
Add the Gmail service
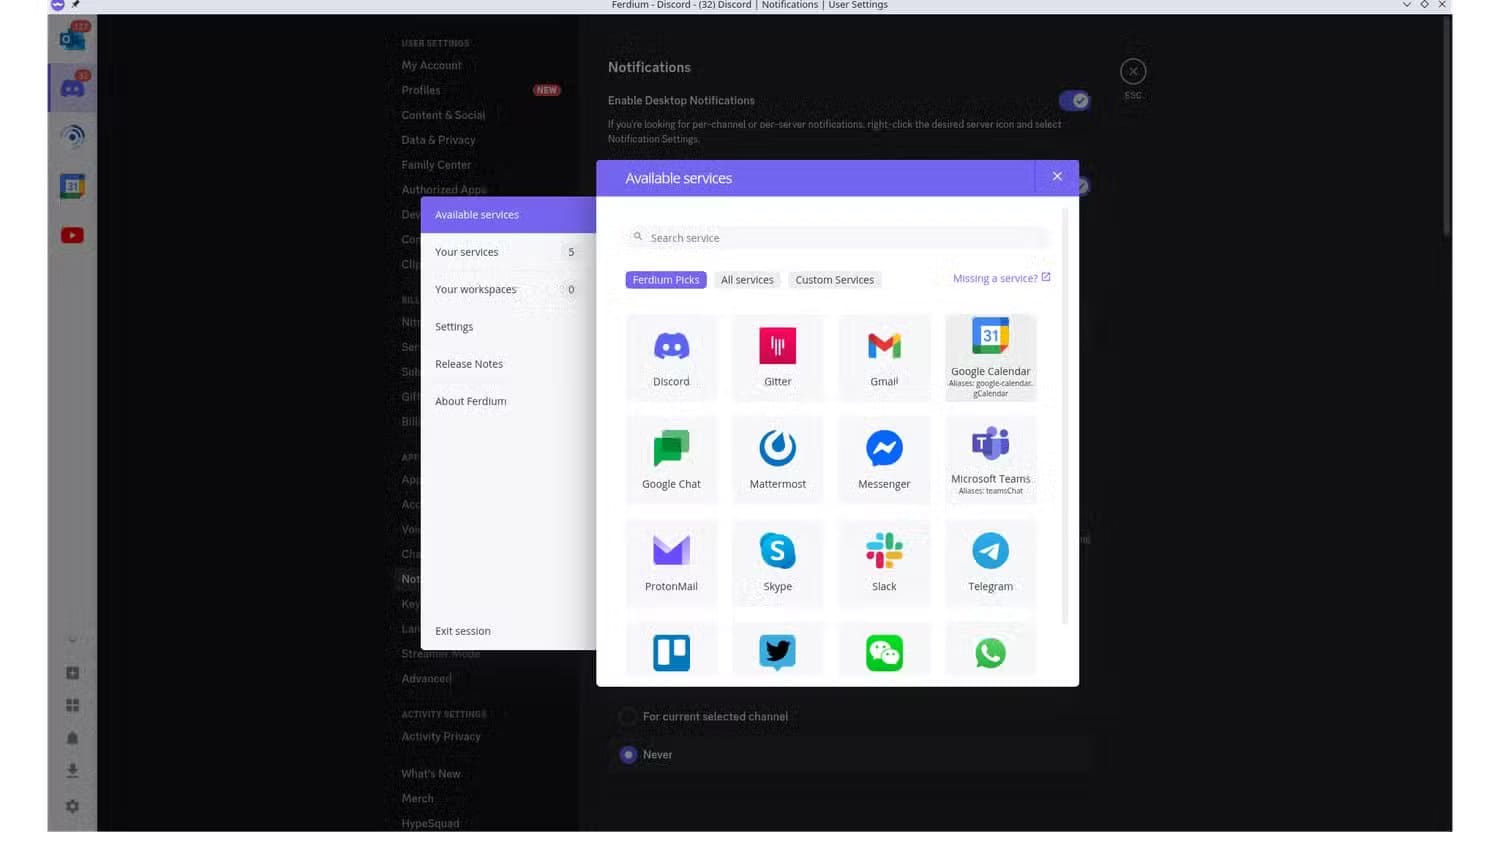884,358
